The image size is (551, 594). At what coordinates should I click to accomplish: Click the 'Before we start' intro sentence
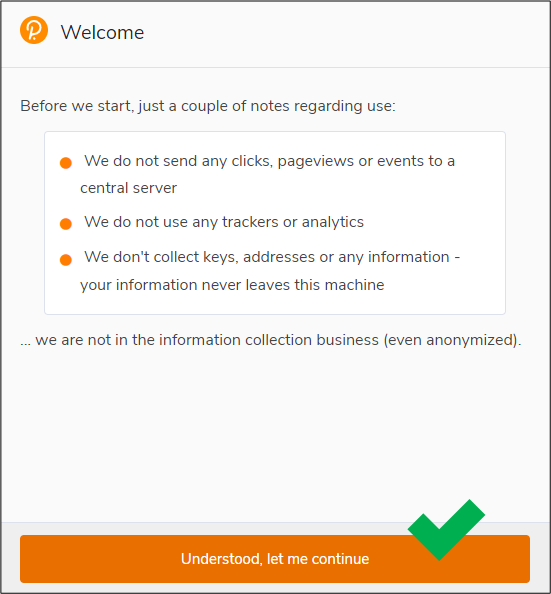tap(208, 106)
